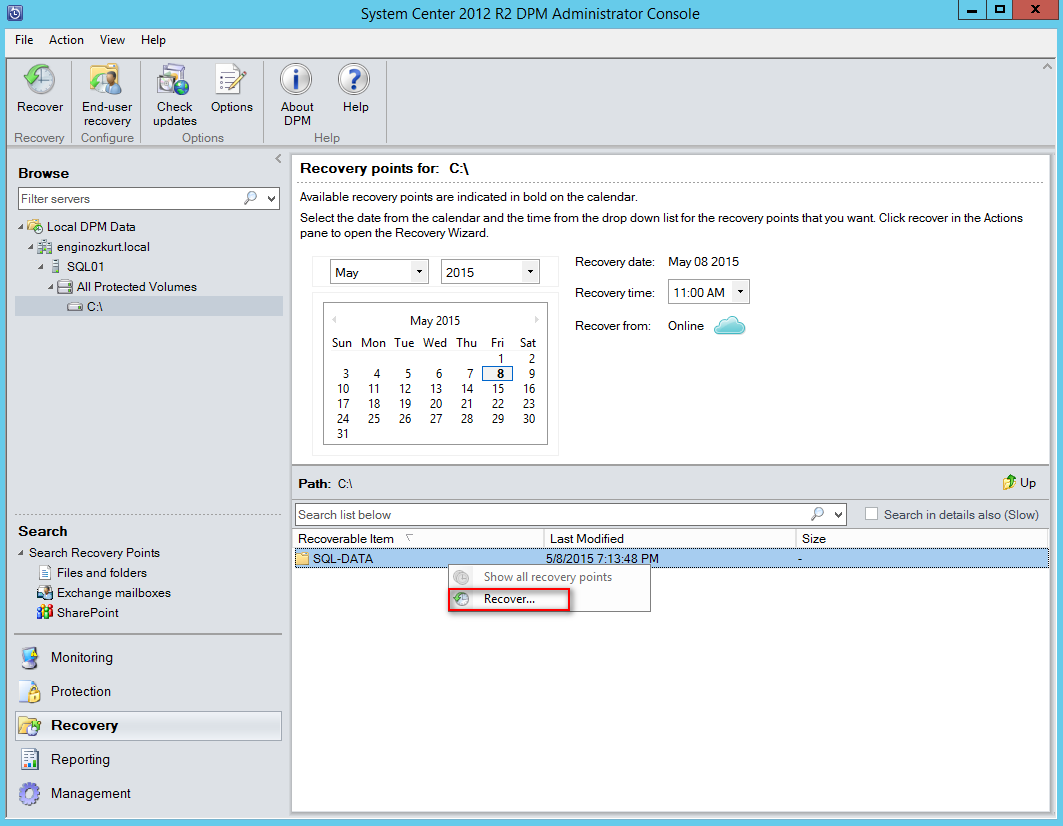
Task: Click the Search list below field
Action: (x=553, y=515)
